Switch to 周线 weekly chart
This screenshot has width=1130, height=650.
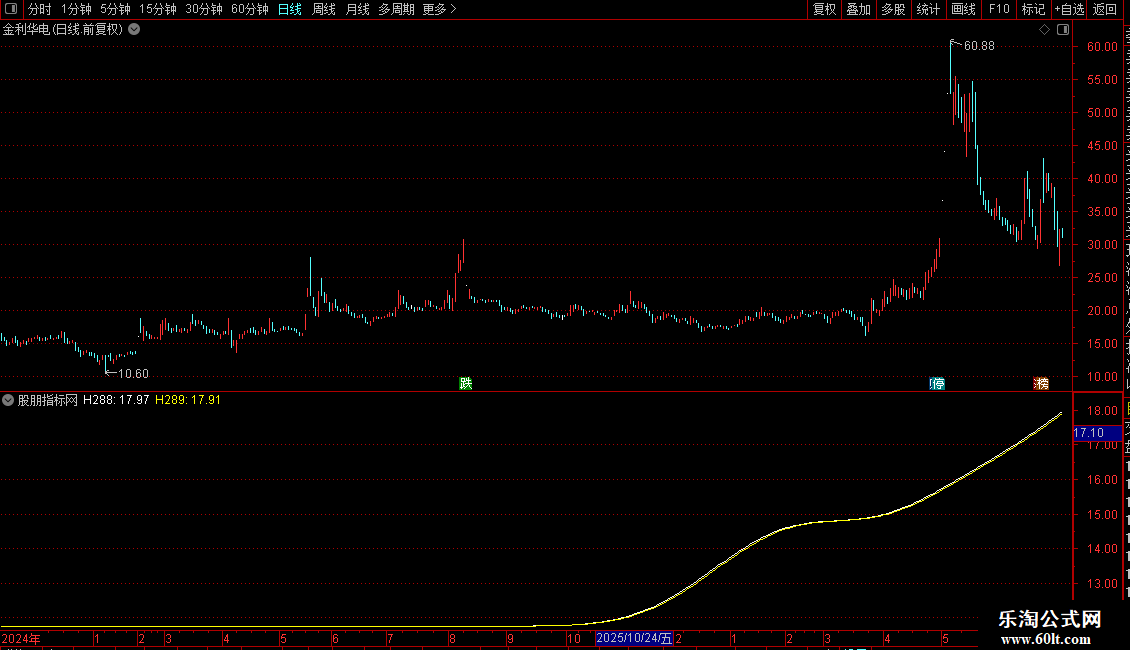pos(324,9)
